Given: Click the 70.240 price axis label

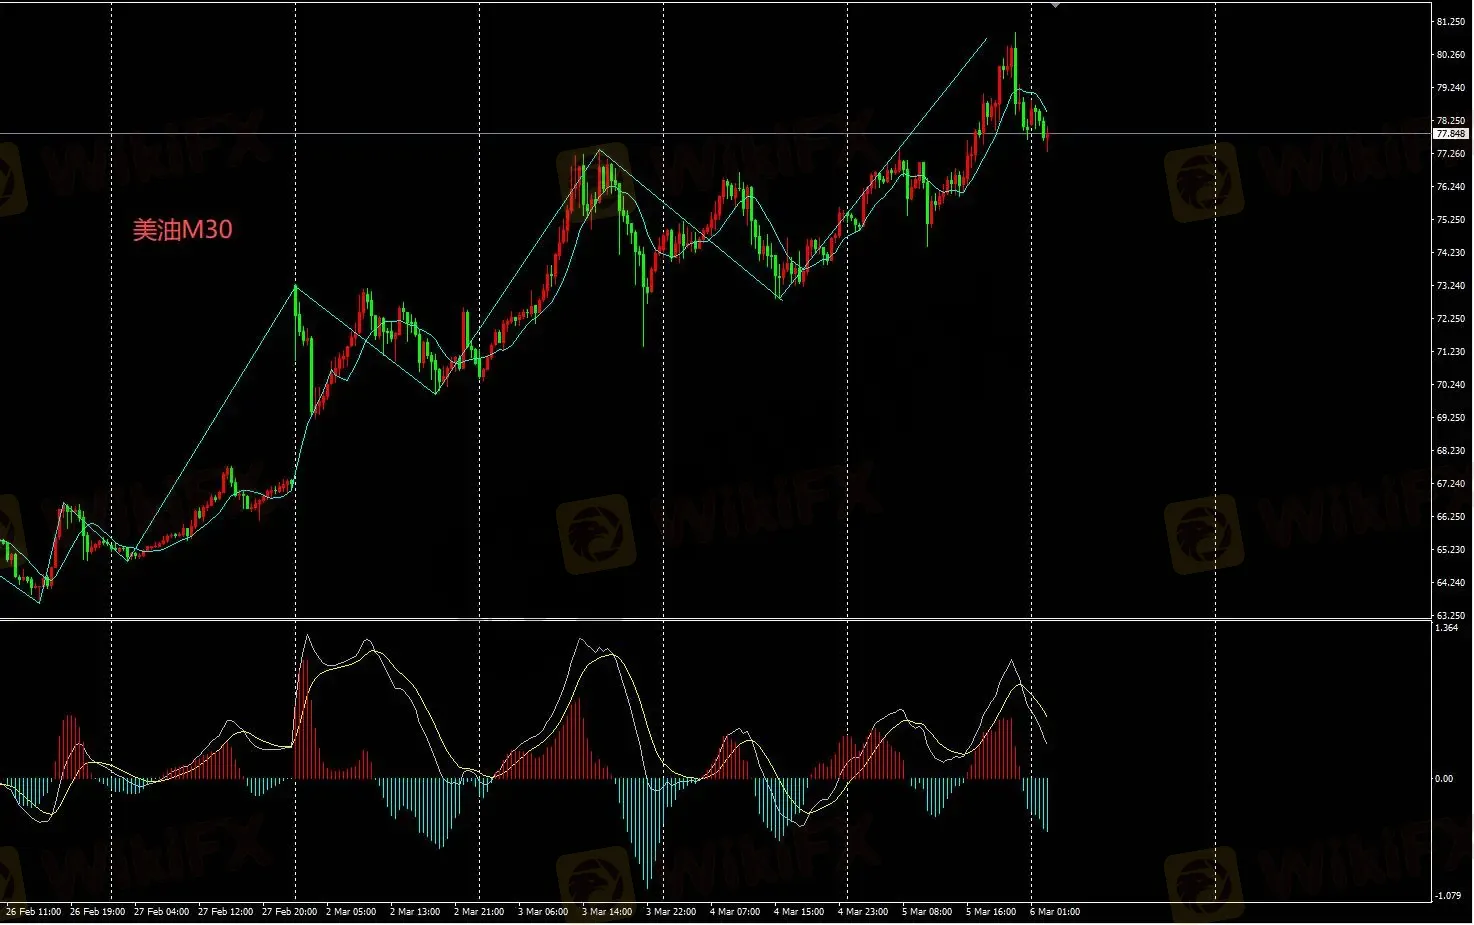Looking at the screenshot, I should pyautogui.click(x=1451, y=385).
